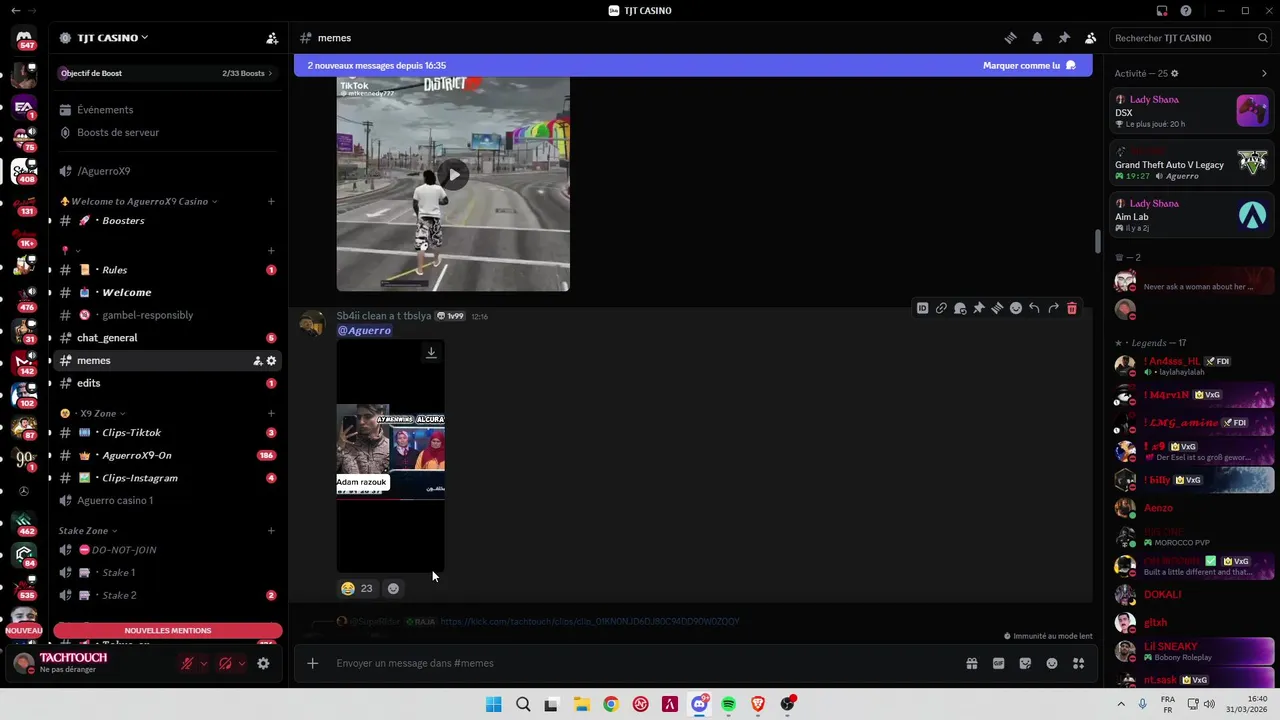Open Objectif de Boost progress bar
The width and height of the screenshot is (1280, 720).
tap(166, 73)
